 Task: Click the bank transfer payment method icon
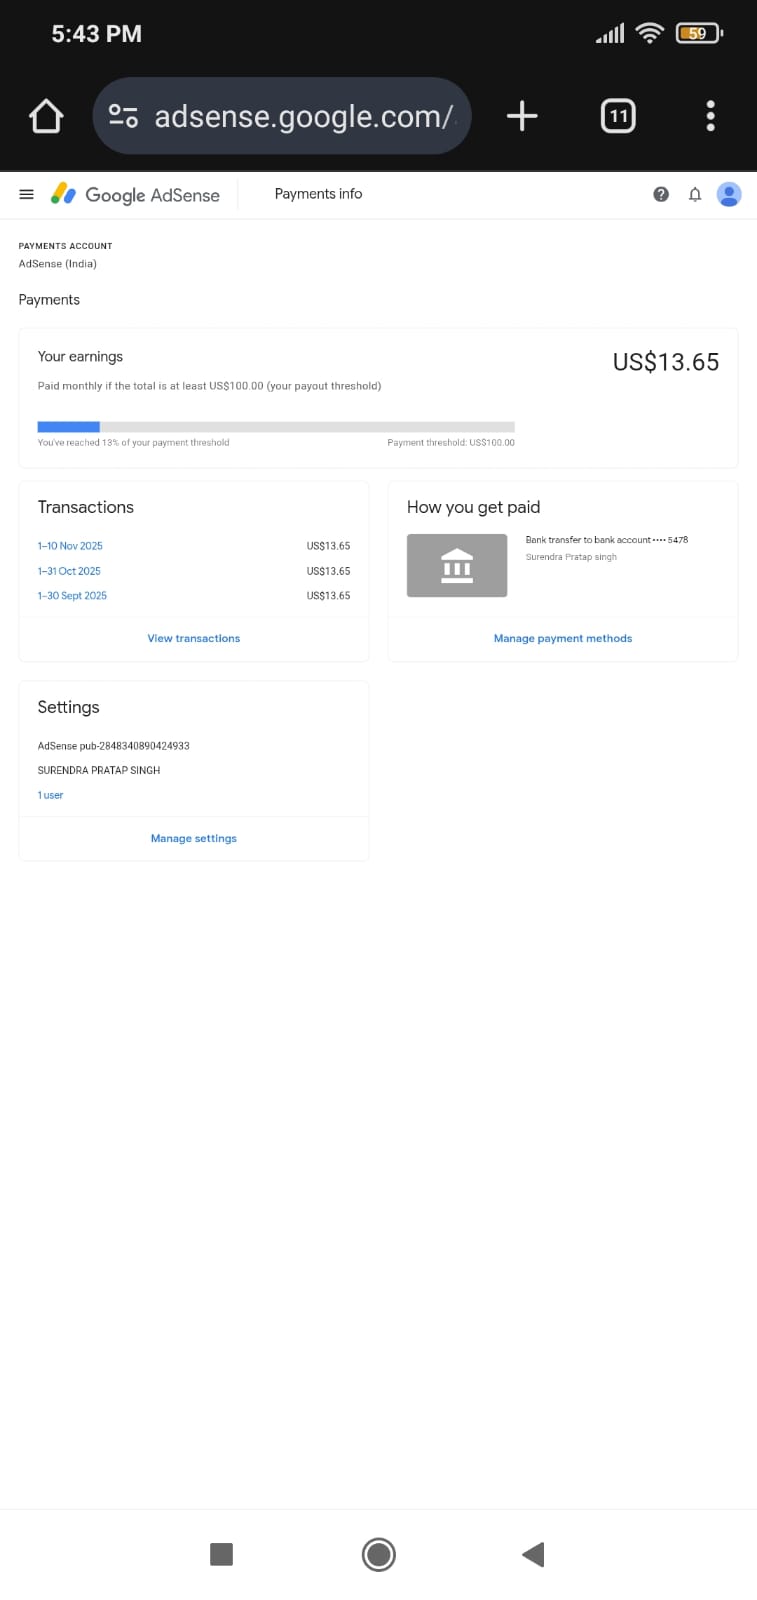click(x=457, y=566)
